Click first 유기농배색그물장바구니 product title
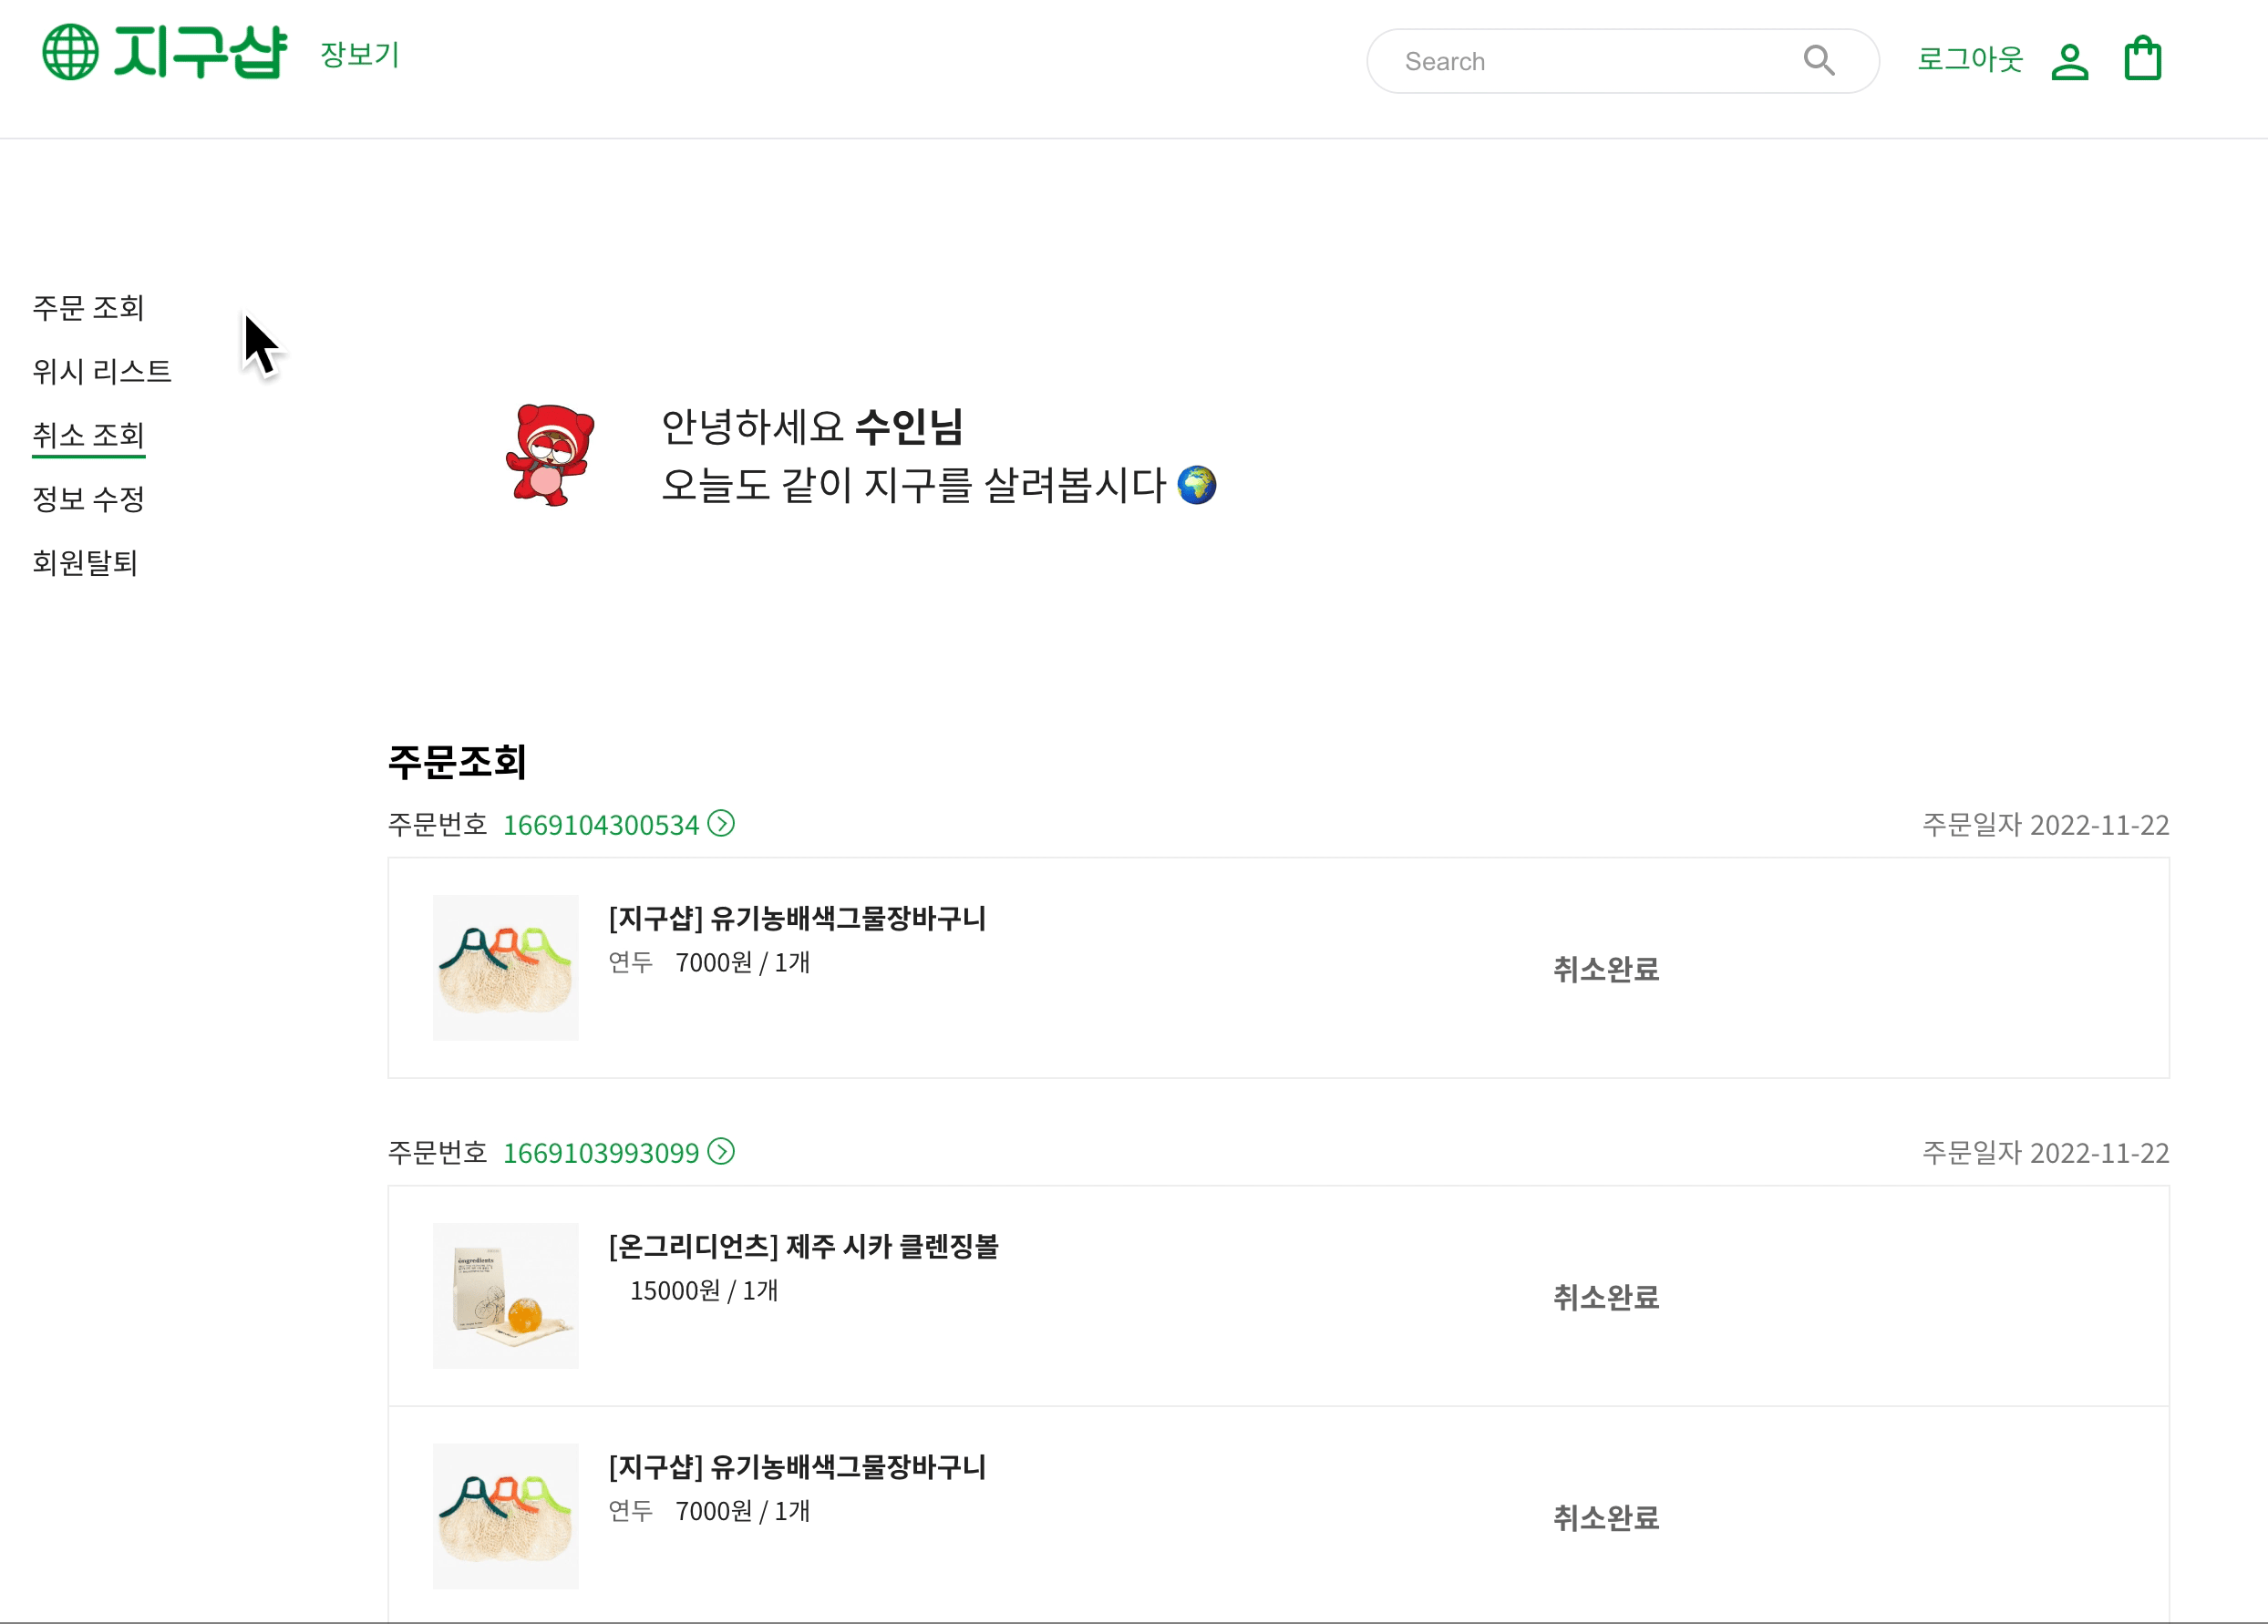This screenshot has width=2268, height=1624. pyautogui.click(x=797, y=918)
